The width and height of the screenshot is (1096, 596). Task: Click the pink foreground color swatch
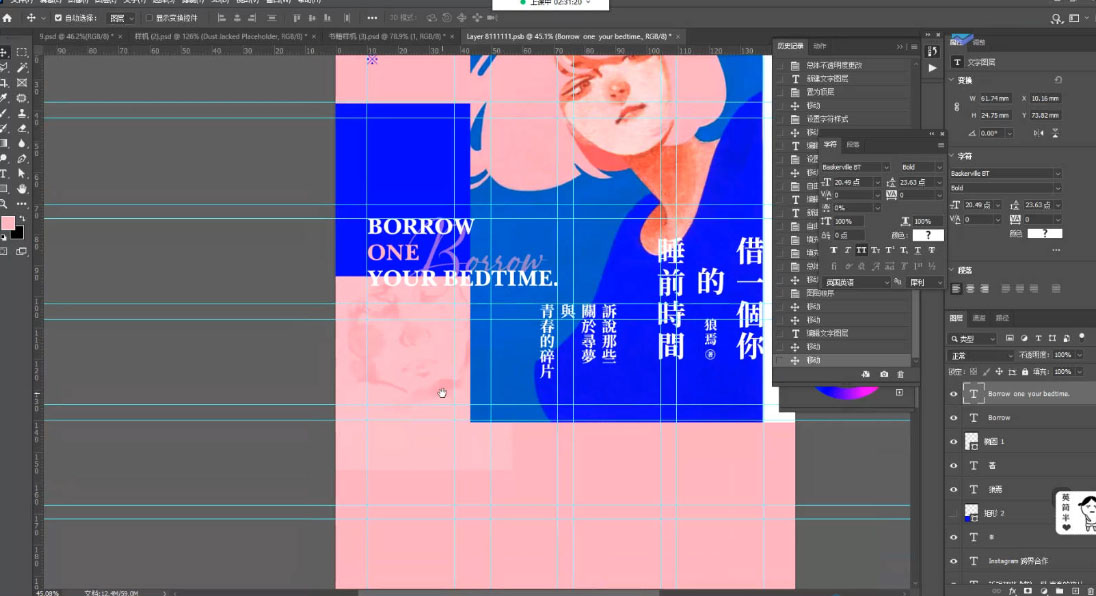[x=8, y=223]
